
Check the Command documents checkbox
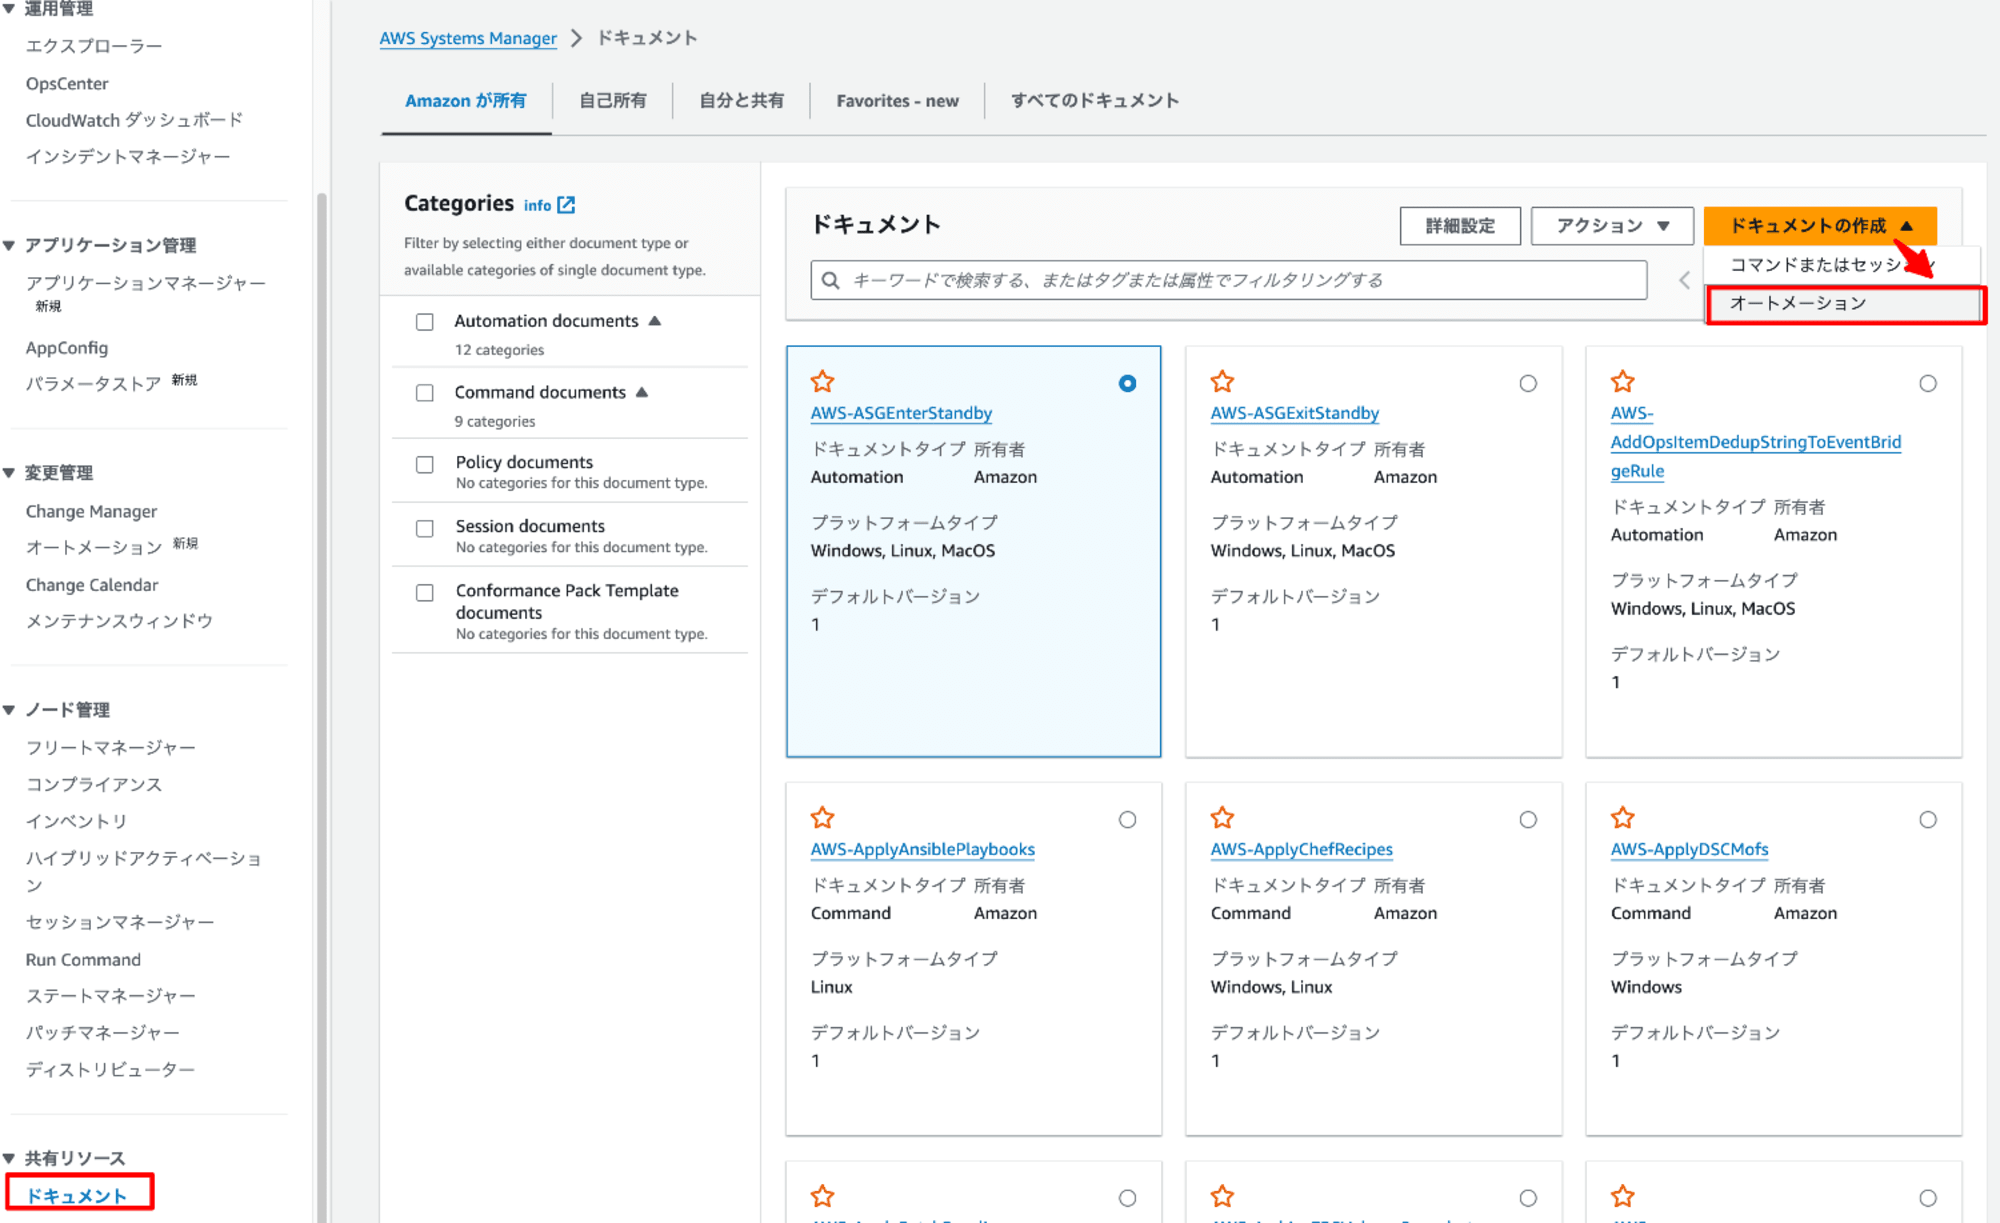[425, 393]
